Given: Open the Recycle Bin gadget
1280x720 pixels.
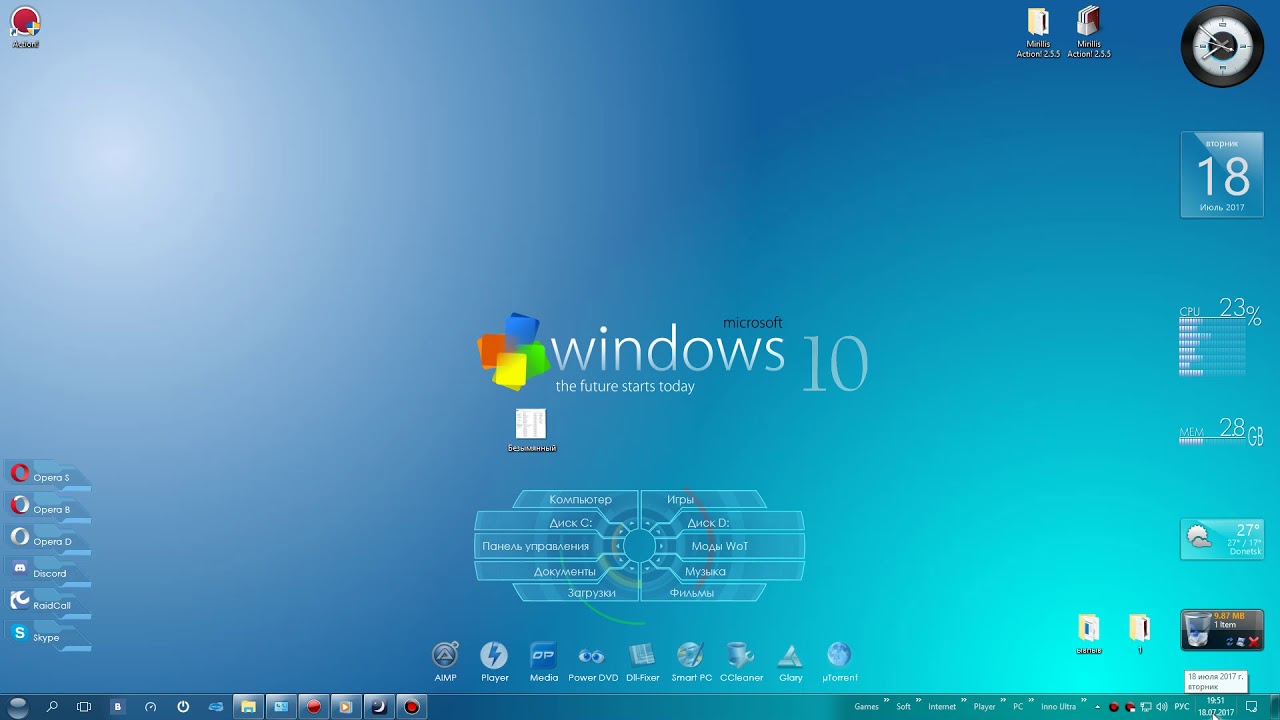Looking at the screenshot, I should tap(1222, 630).
